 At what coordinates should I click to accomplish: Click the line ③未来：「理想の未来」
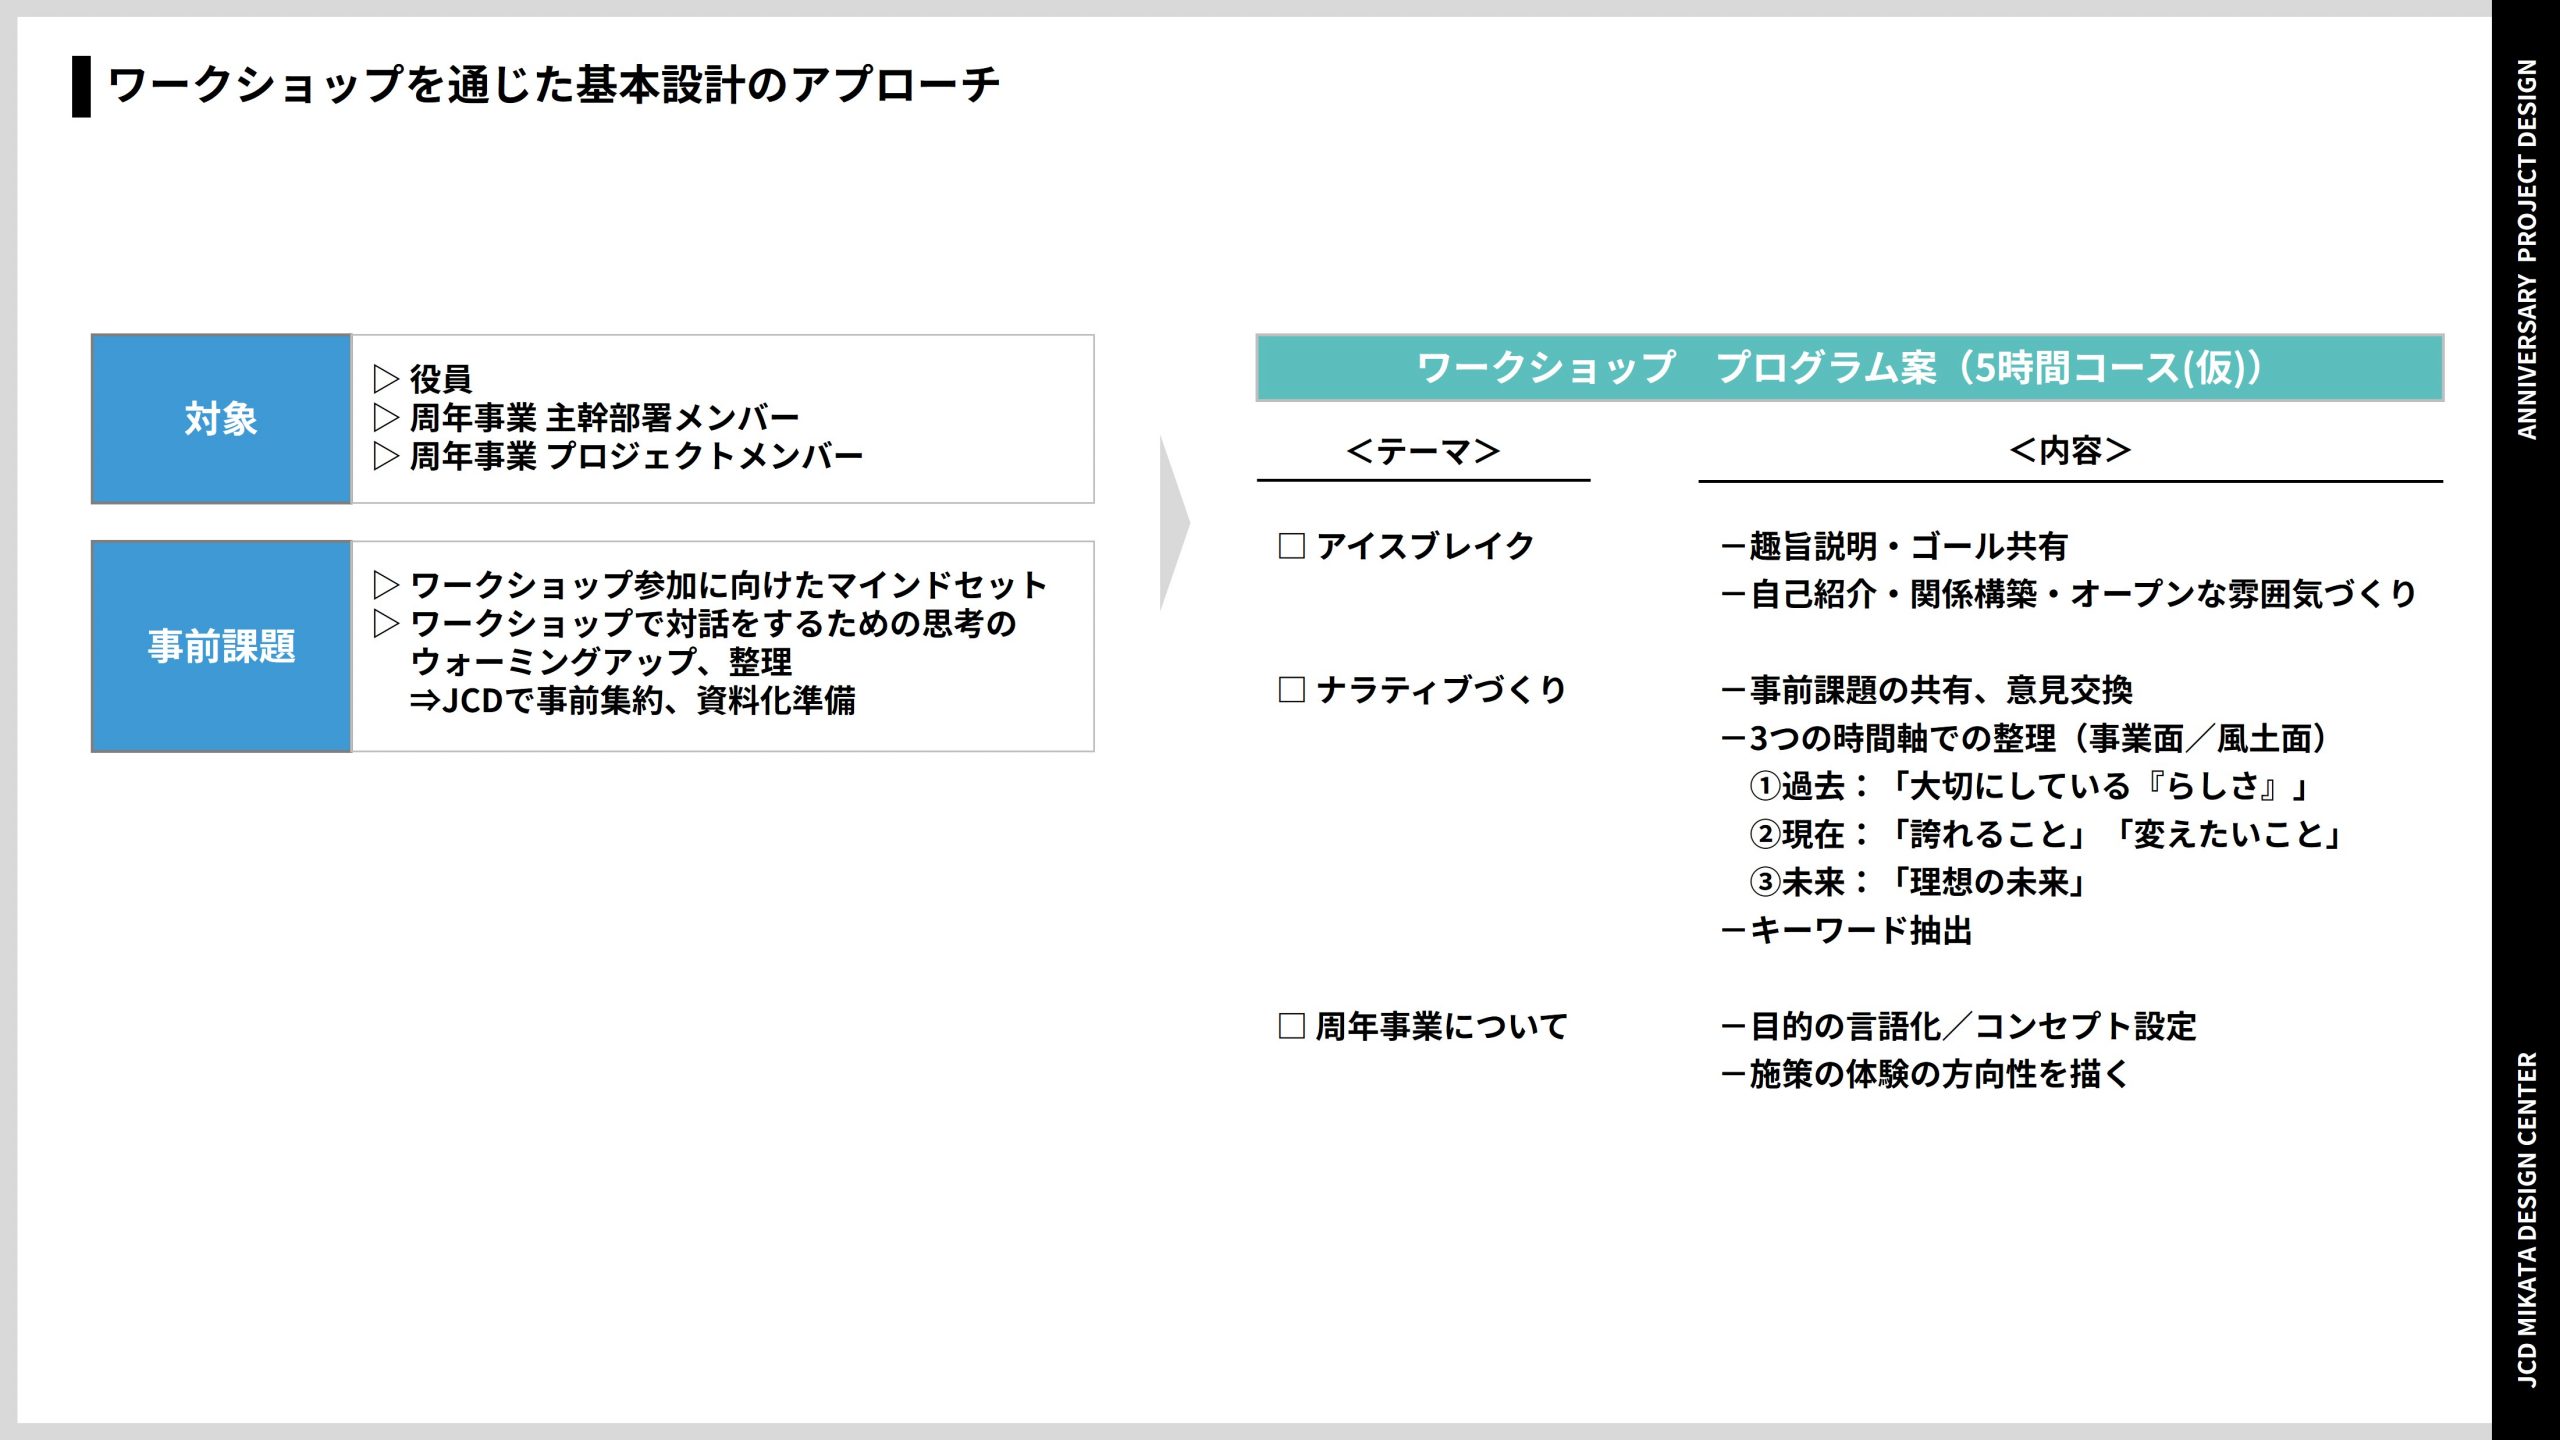click(x=1918, y=882)
